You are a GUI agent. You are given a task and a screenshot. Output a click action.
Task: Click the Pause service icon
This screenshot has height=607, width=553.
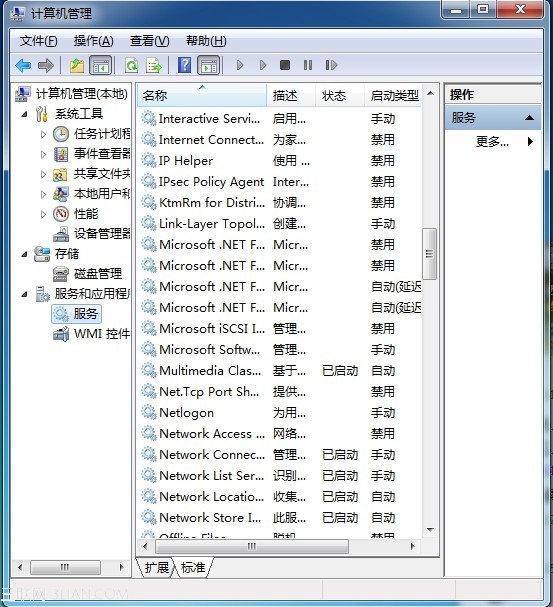point(308,65)
